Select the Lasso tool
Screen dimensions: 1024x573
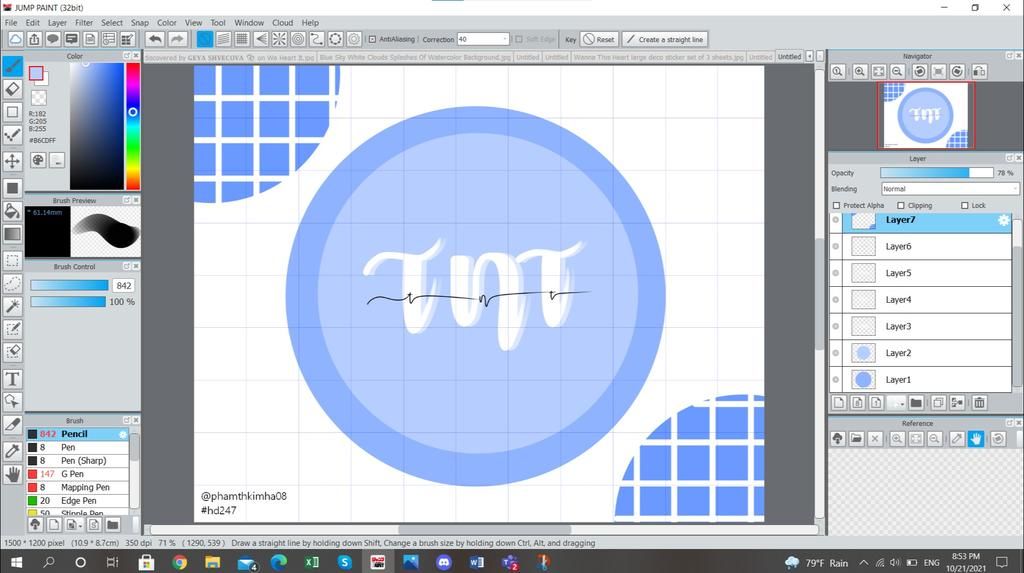(12, 283)
